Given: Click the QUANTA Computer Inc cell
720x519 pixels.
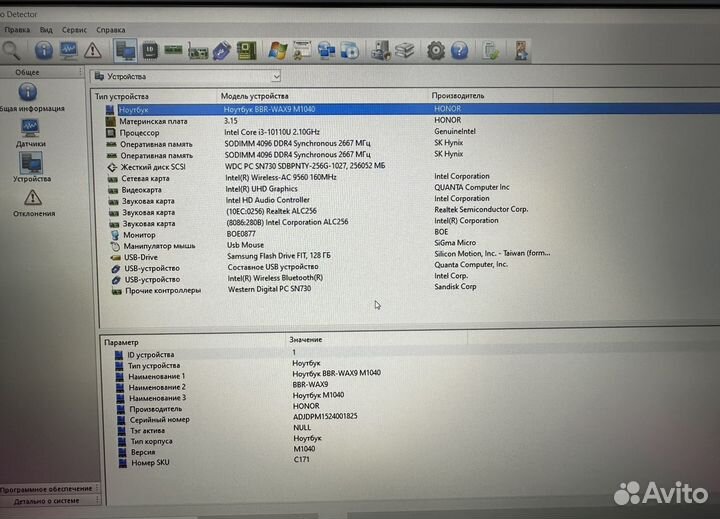Looking at the screenshot, I should click(472, 187).
